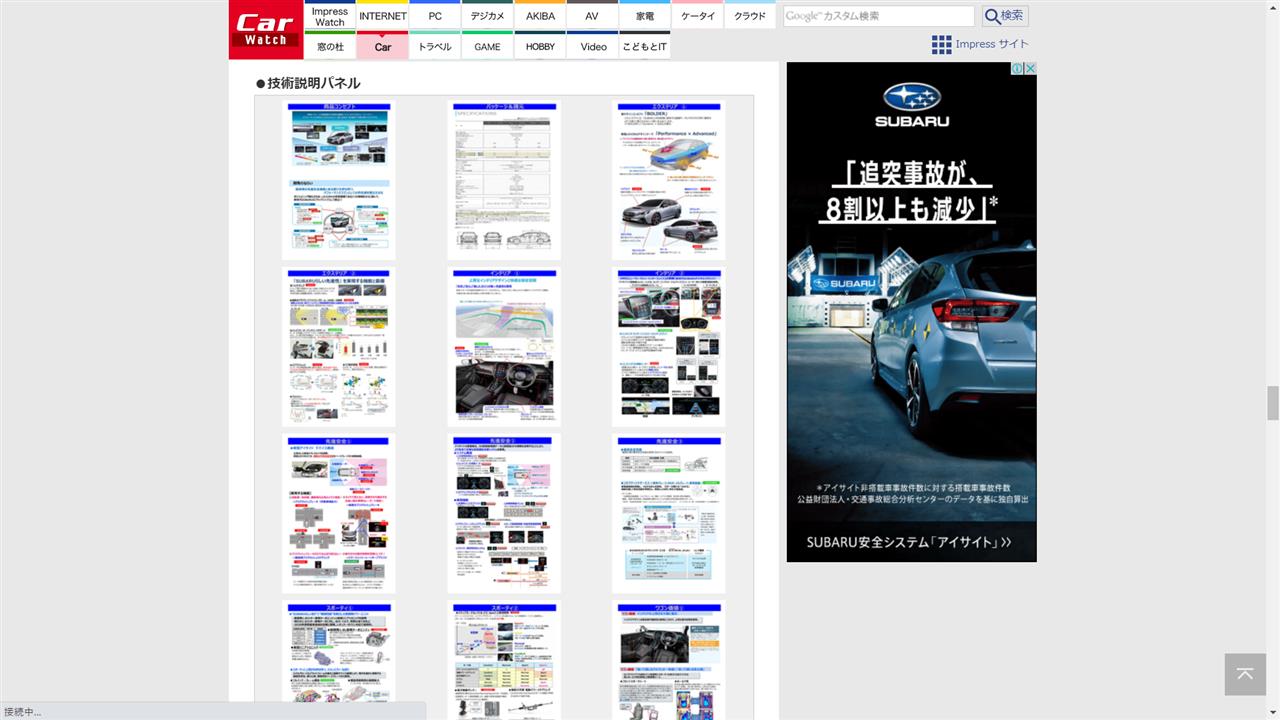This screenshot has height=720, width=1280.
Task: Open the Video tab
Action: pos(593,46)
